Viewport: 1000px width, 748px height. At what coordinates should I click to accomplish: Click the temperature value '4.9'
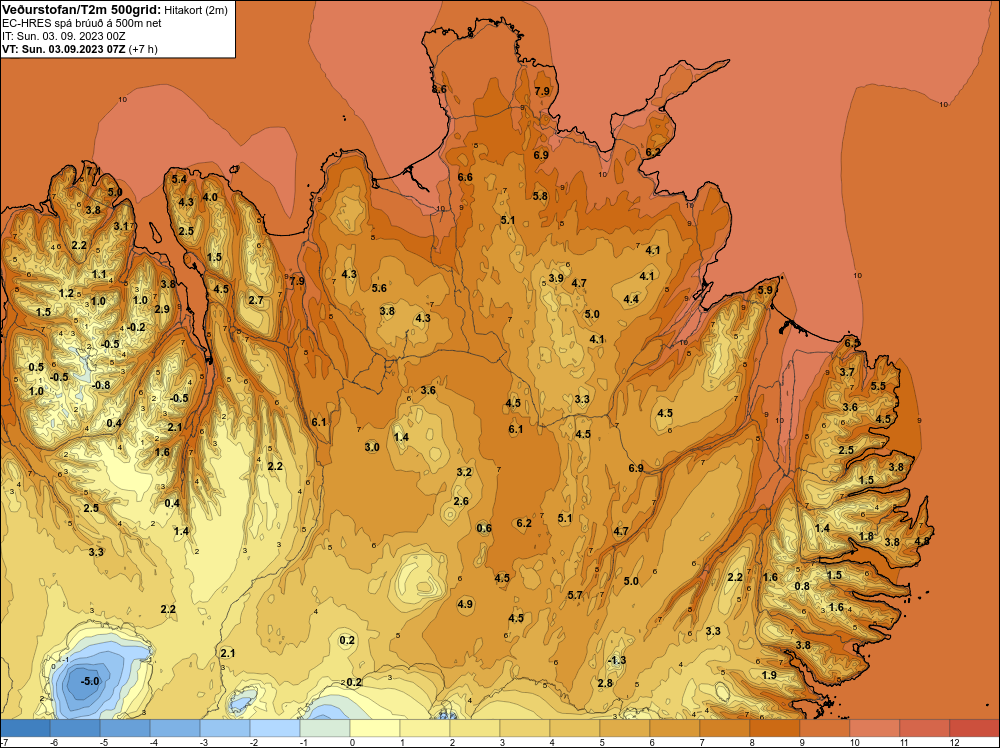pyautogui.click(x=465, y=604)
